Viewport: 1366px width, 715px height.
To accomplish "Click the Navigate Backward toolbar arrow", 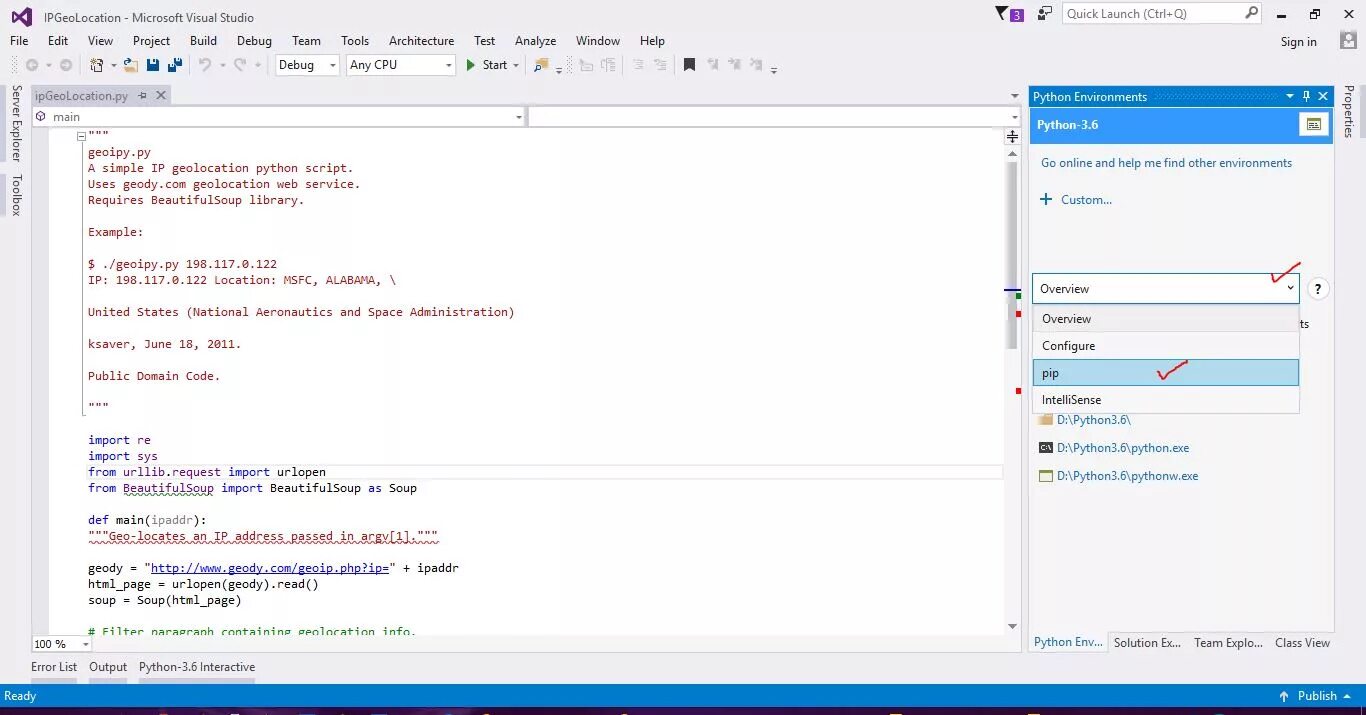I will click(32, 65).
